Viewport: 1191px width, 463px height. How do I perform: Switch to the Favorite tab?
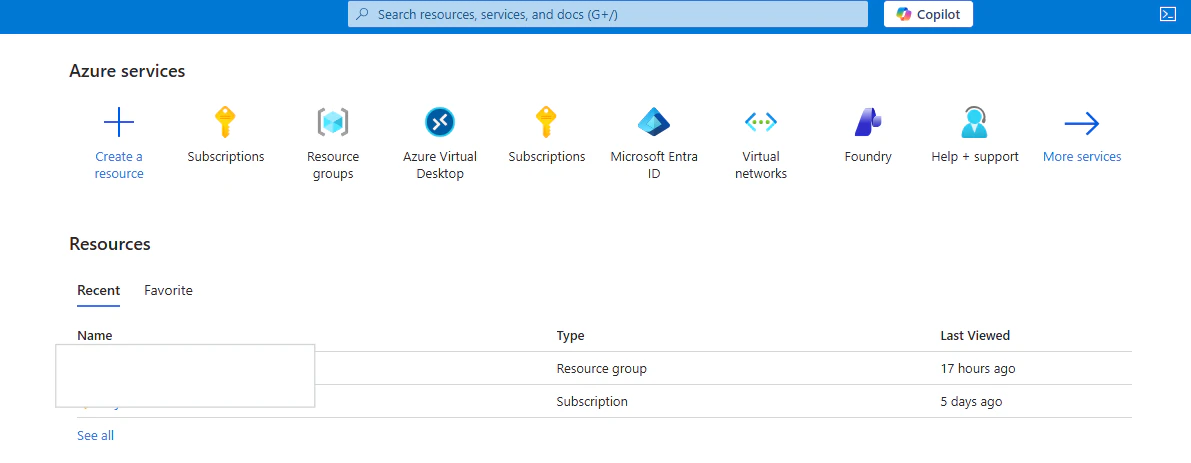pyautogui.click(x=169, y=291)
